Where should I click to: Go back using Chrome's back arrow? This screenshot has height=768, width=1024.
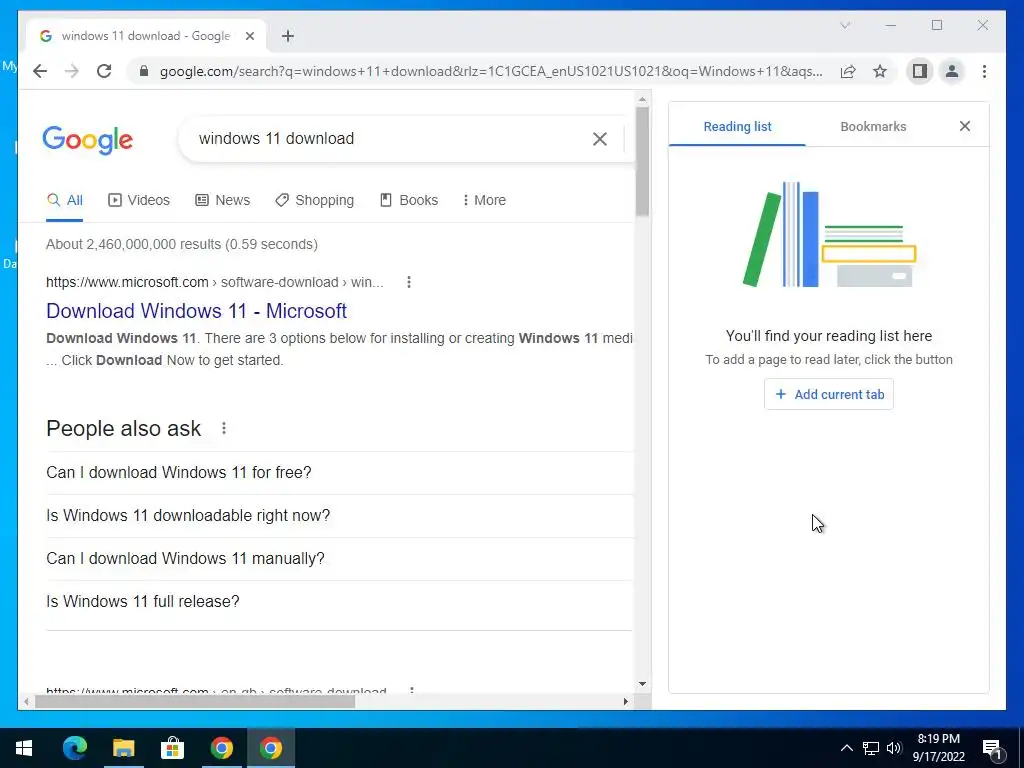click(40, 71)
